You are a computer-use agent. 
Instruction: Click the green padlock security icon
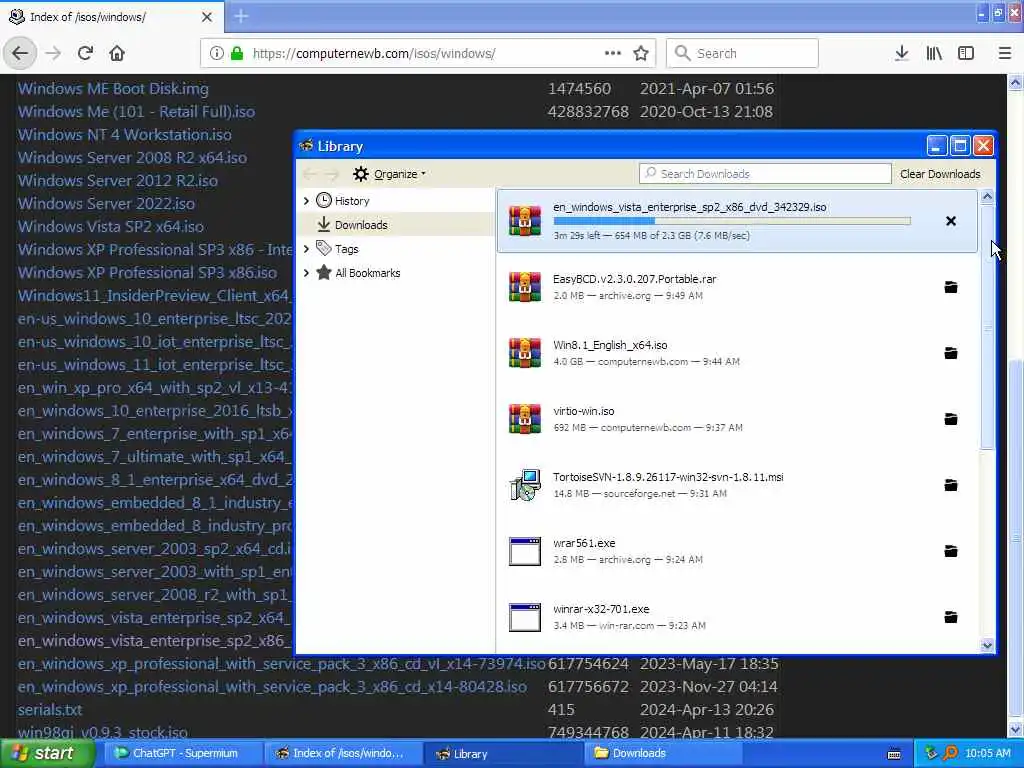[237, 53]
